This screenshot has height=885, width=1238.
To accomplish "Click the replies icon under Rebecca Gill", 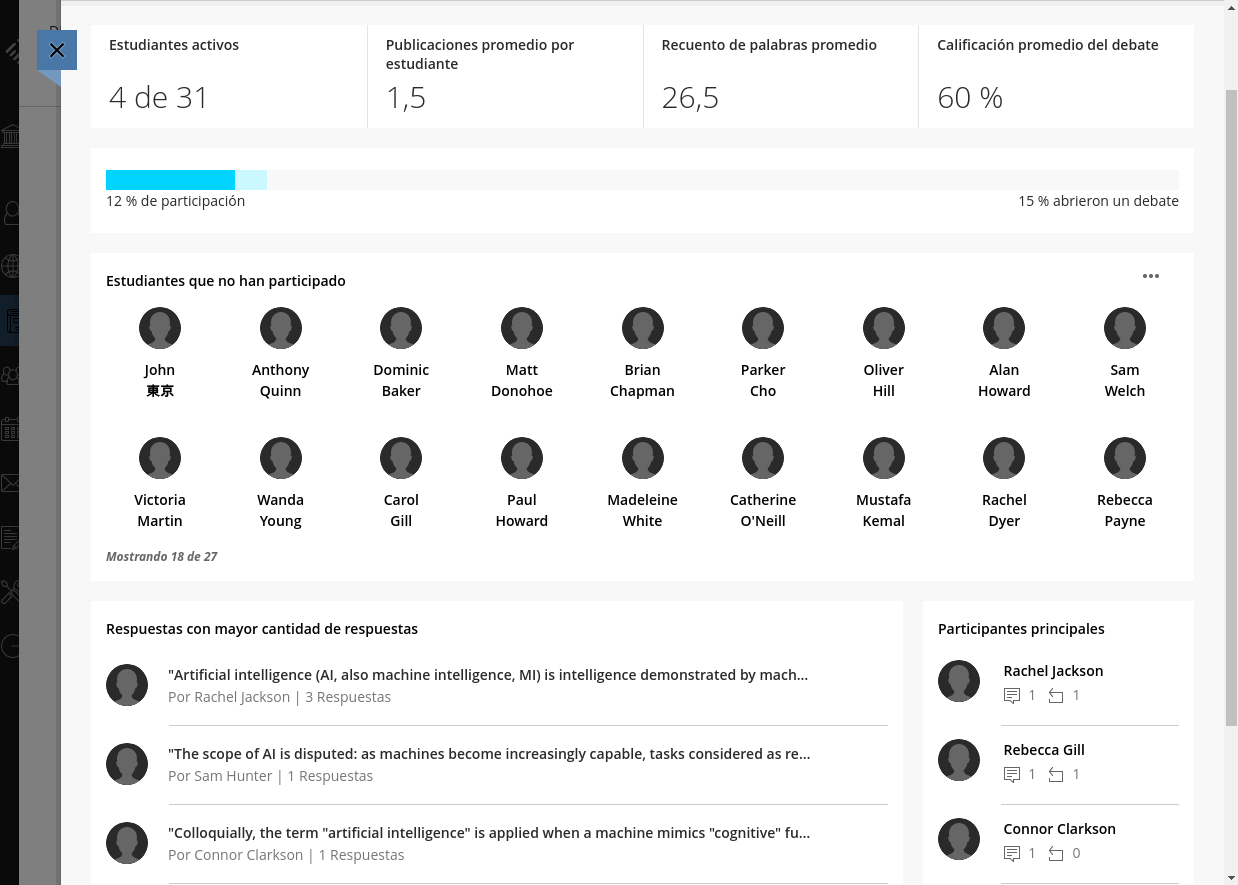I will (1056, 774).
